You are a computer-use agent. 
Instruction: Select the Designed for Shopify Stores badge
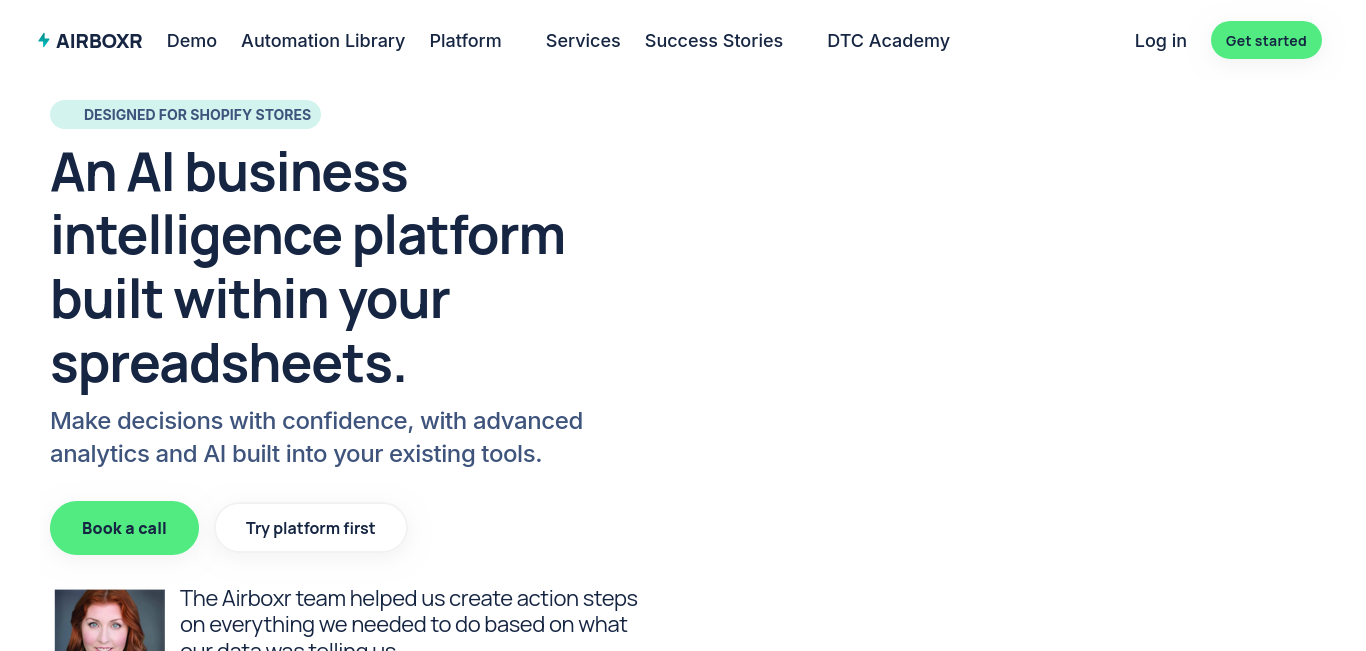(185, 114)
